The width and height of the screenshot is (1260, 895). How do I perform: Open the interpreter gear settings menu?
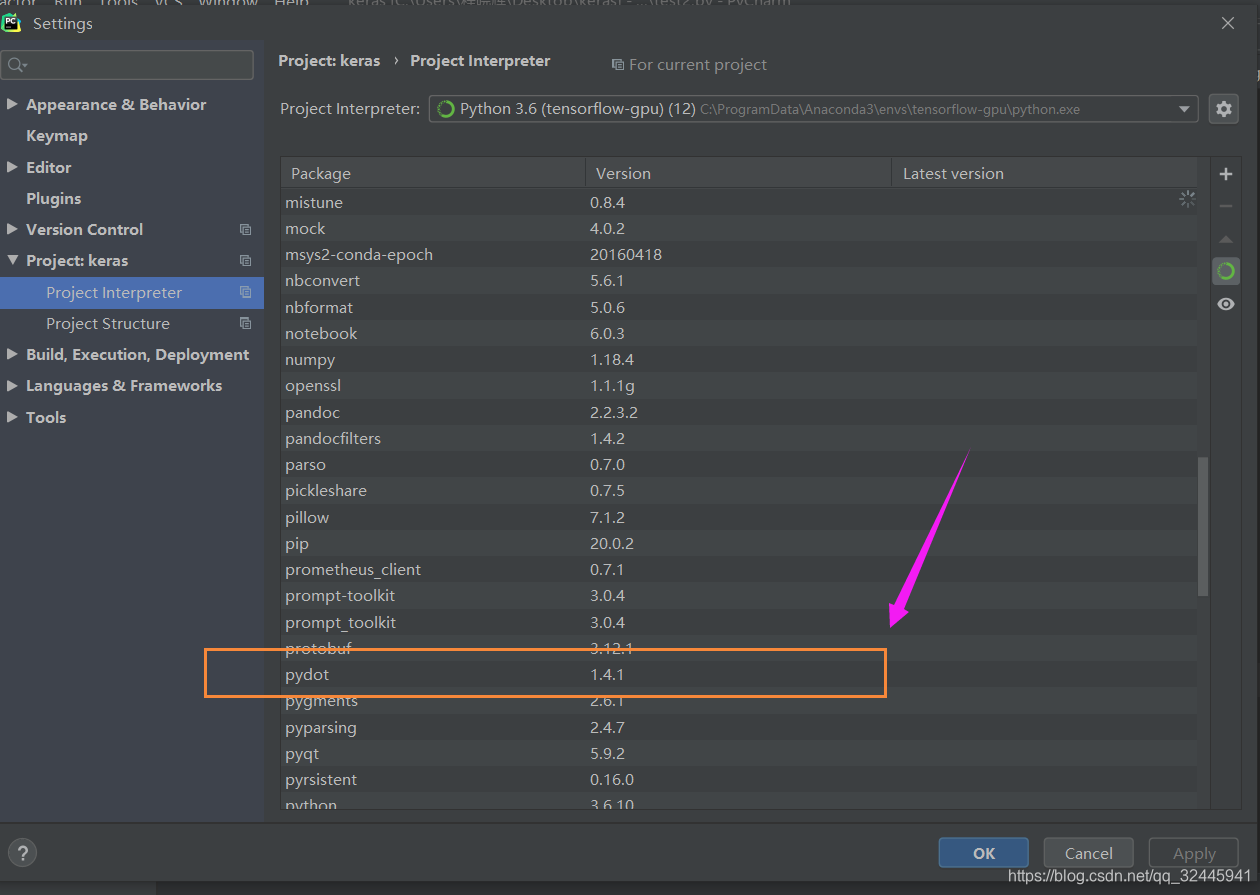click(x=1224, y=109)
